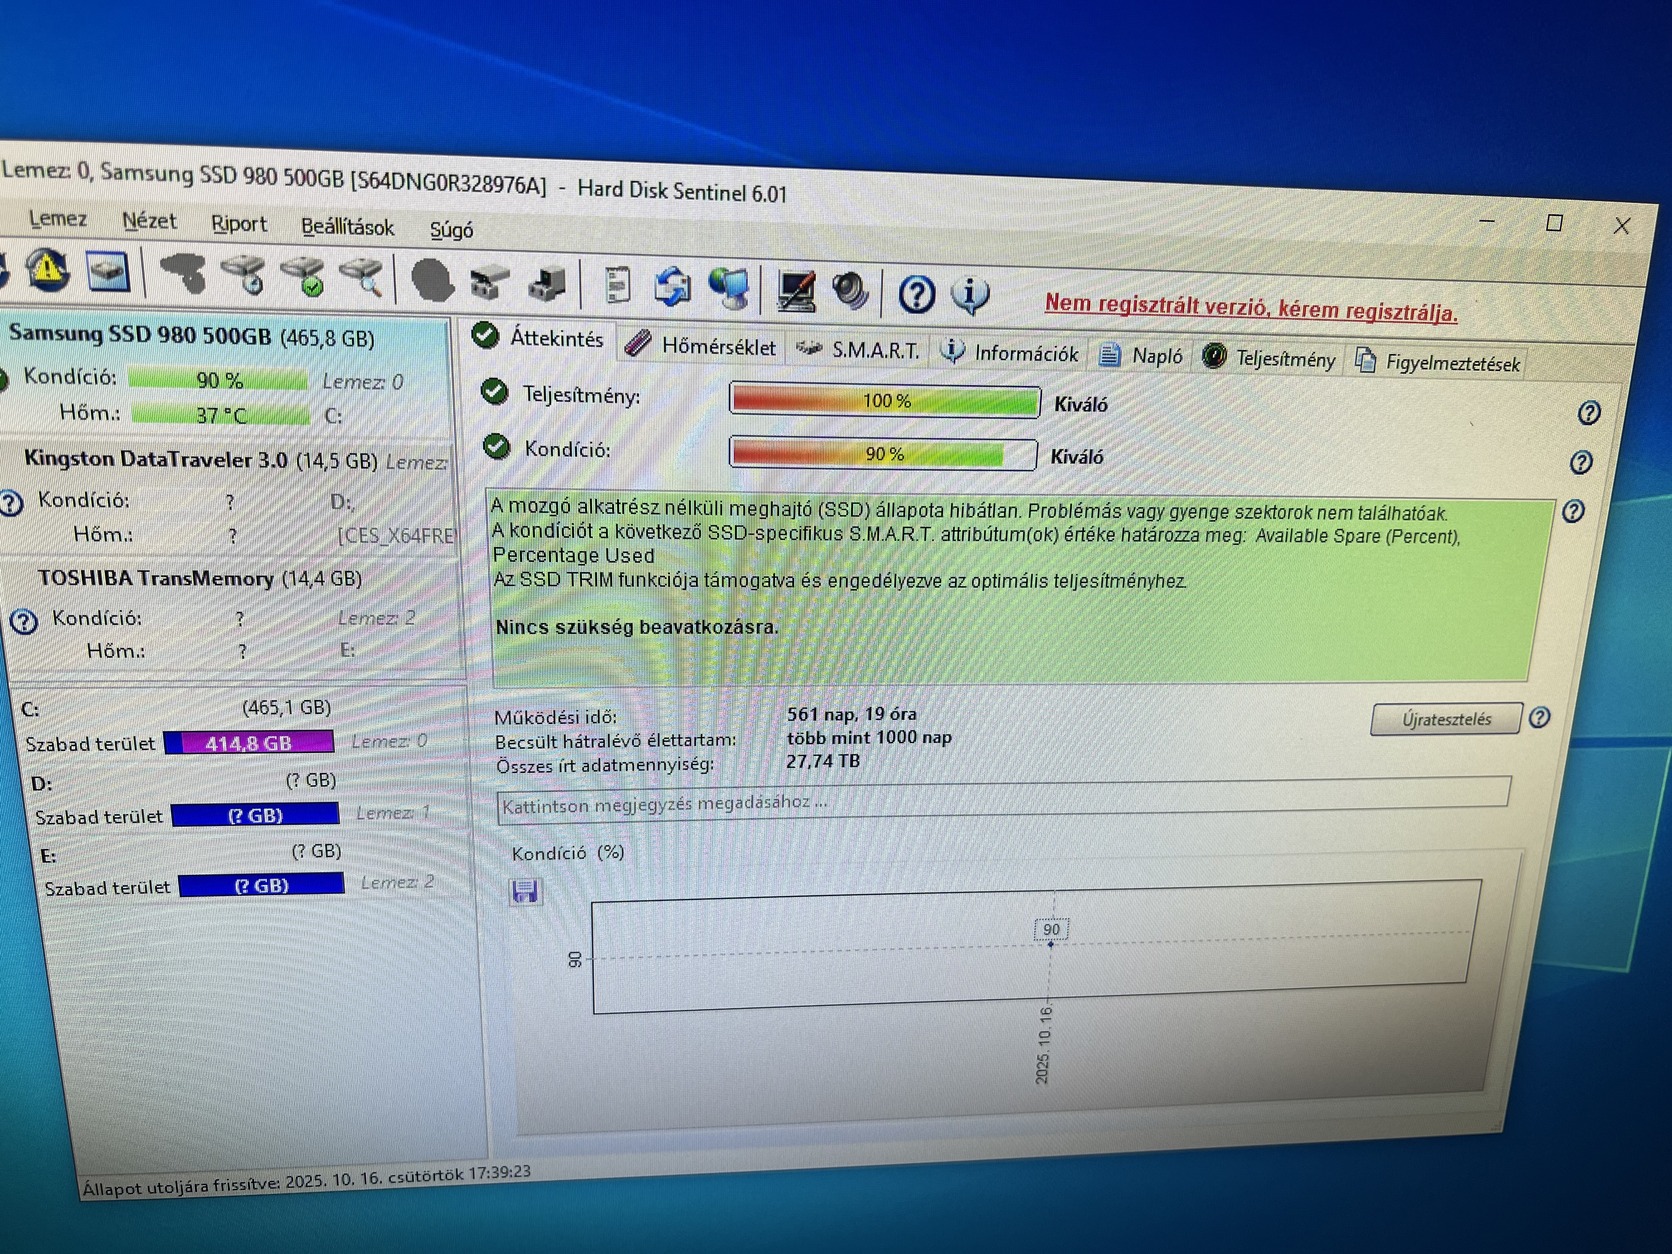Click the 90 data point on the chart

(x=1050, y=931)
